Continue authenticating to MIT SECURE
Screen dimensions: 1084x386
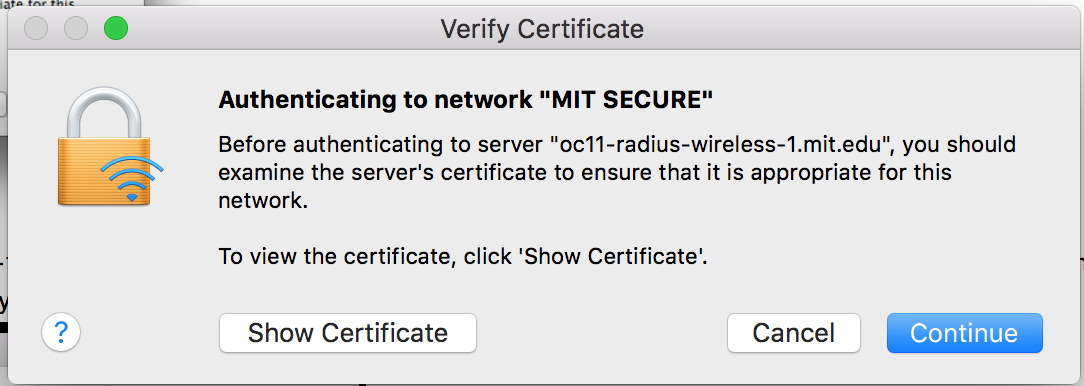point(964,333)
